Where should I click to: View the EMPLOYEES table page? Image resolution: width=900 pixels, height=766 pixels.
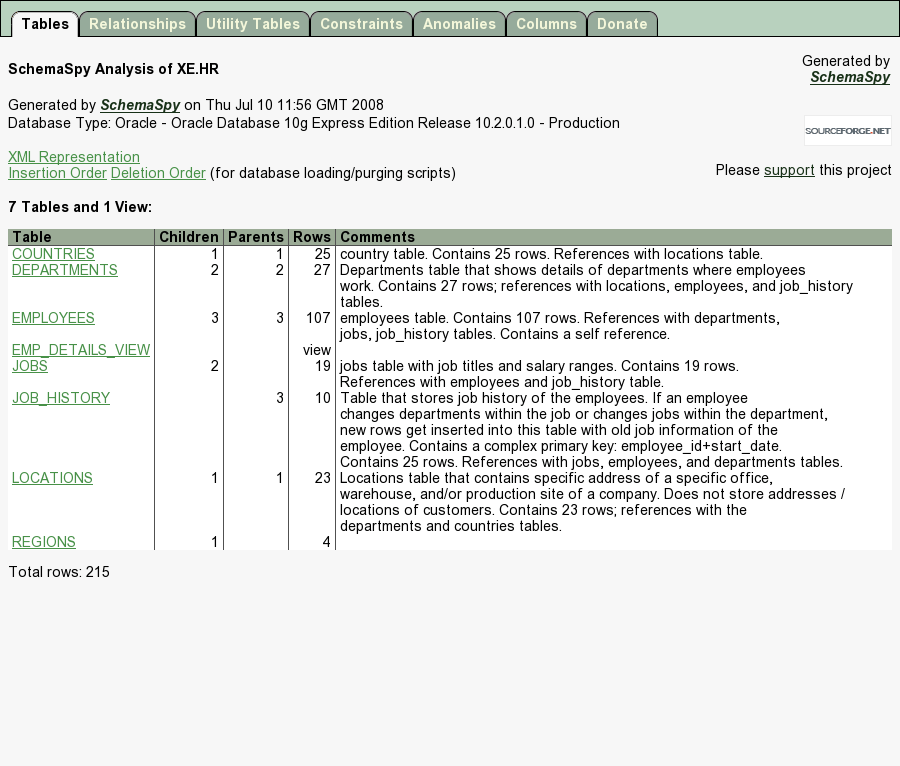[53, 318]
